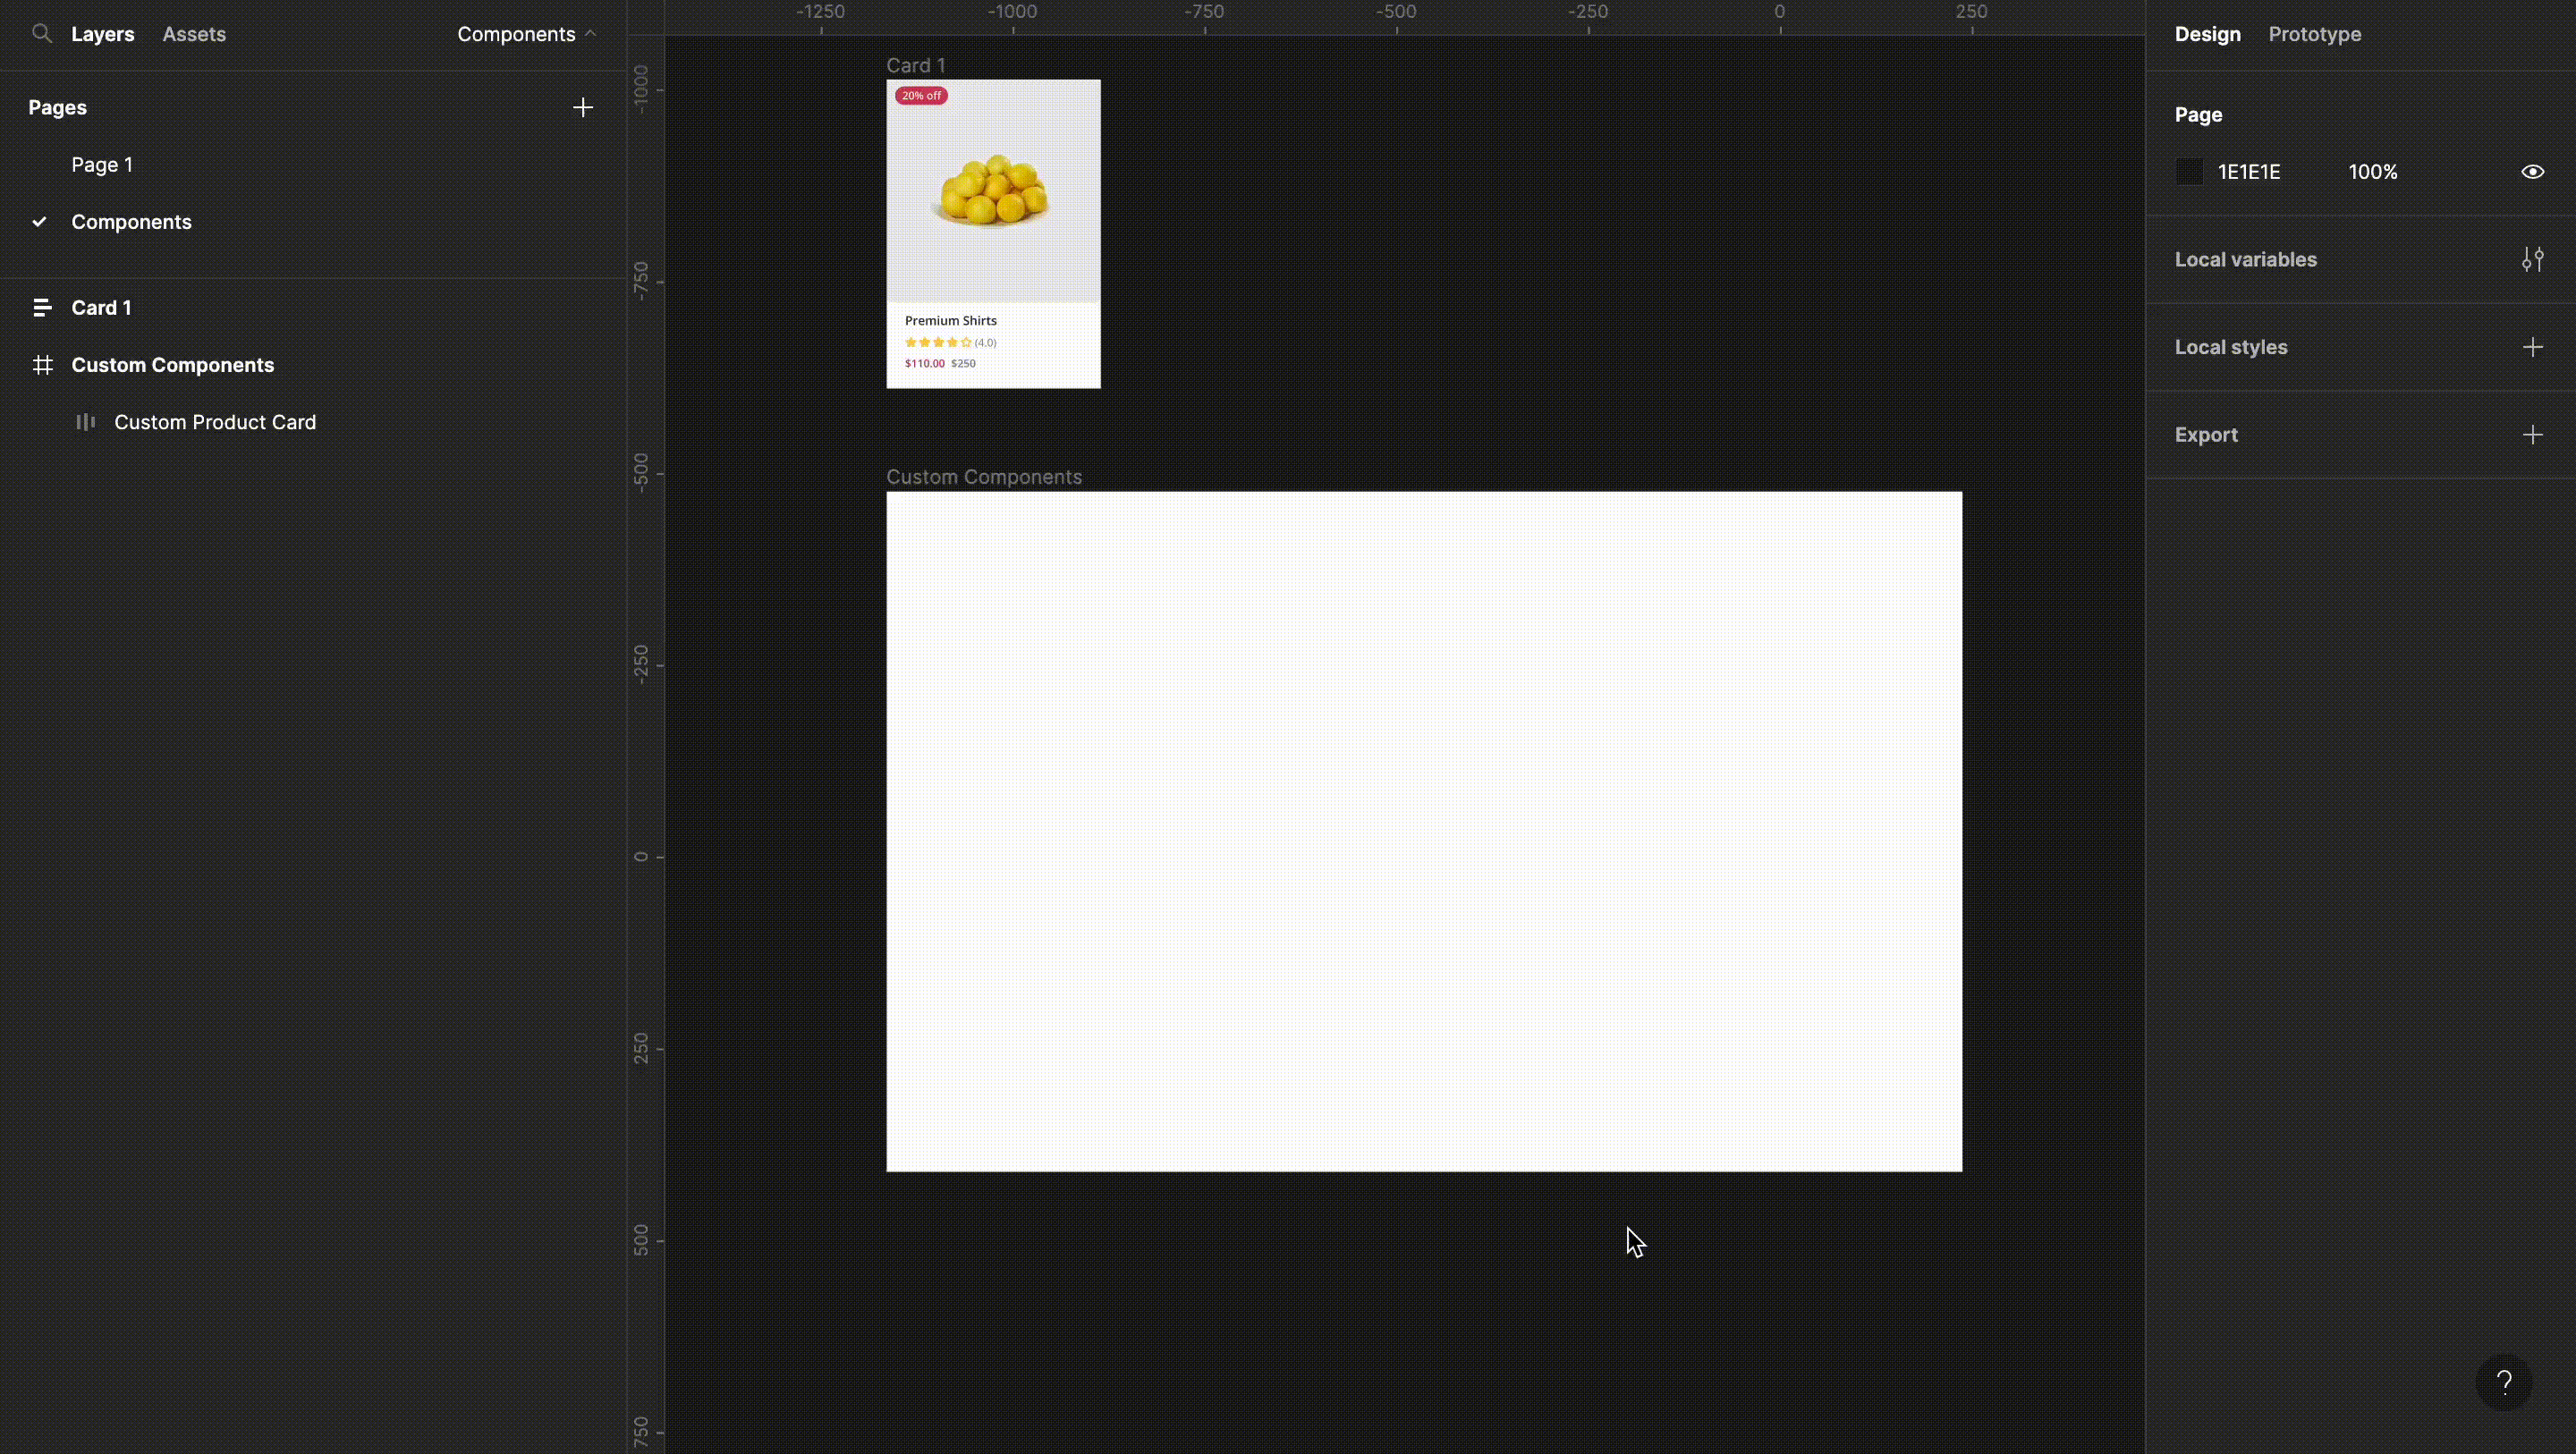The height and width of the screenshot is (1454, 2576).
Task: Click the Card 1 frame label on canvas
Action: pos(915,65)
